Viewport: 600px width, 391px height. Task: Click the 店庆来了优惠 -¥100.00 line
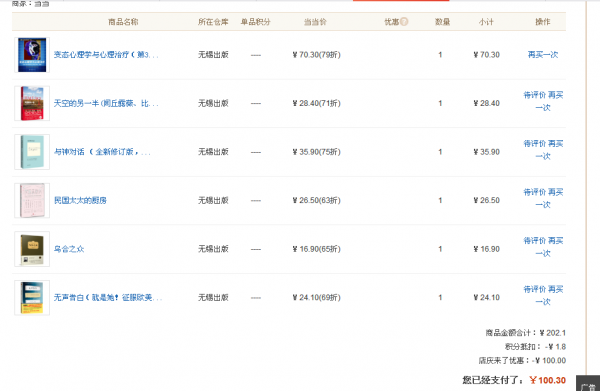point(522,360)
